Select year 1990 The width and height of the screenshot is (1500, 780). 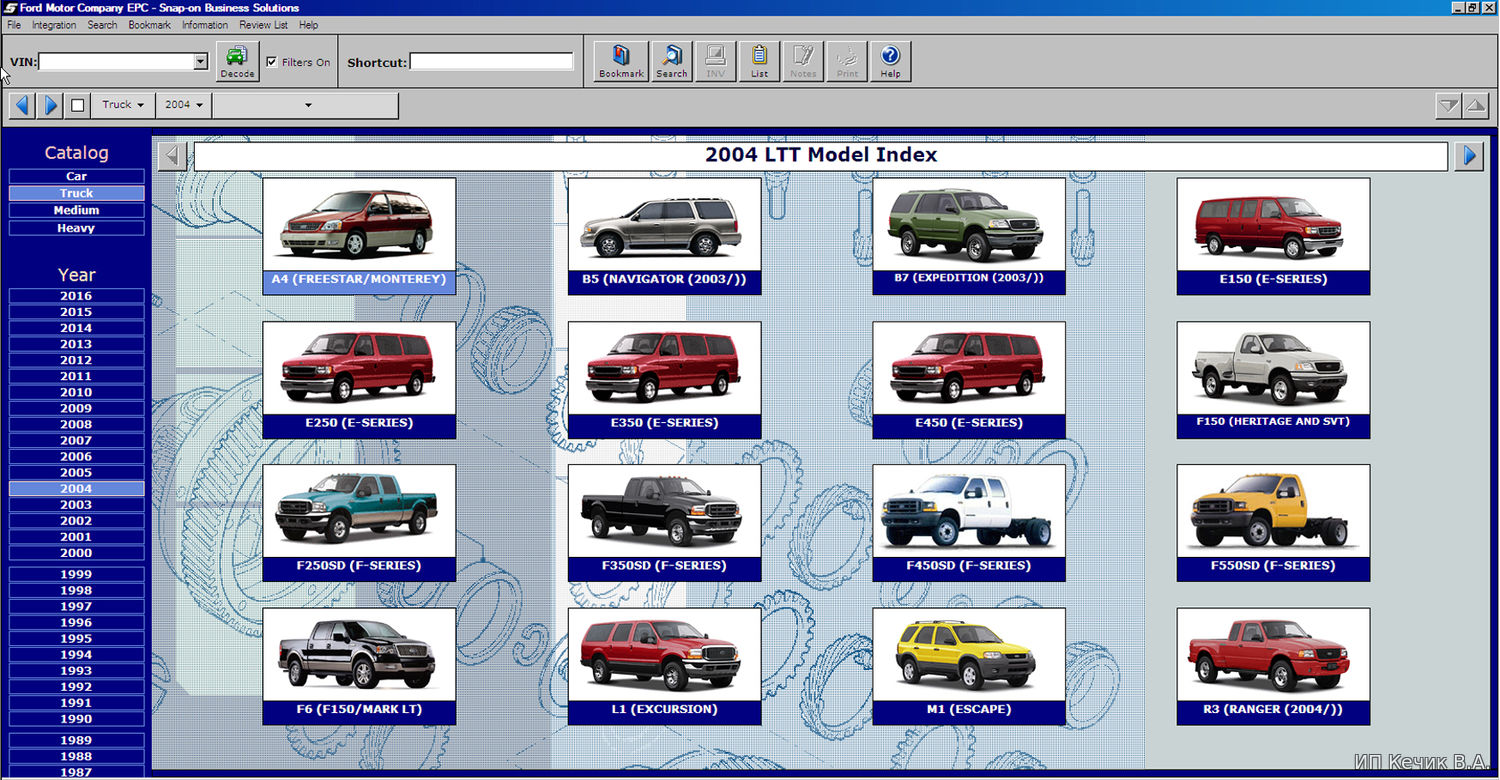click(x=77, y=719)
